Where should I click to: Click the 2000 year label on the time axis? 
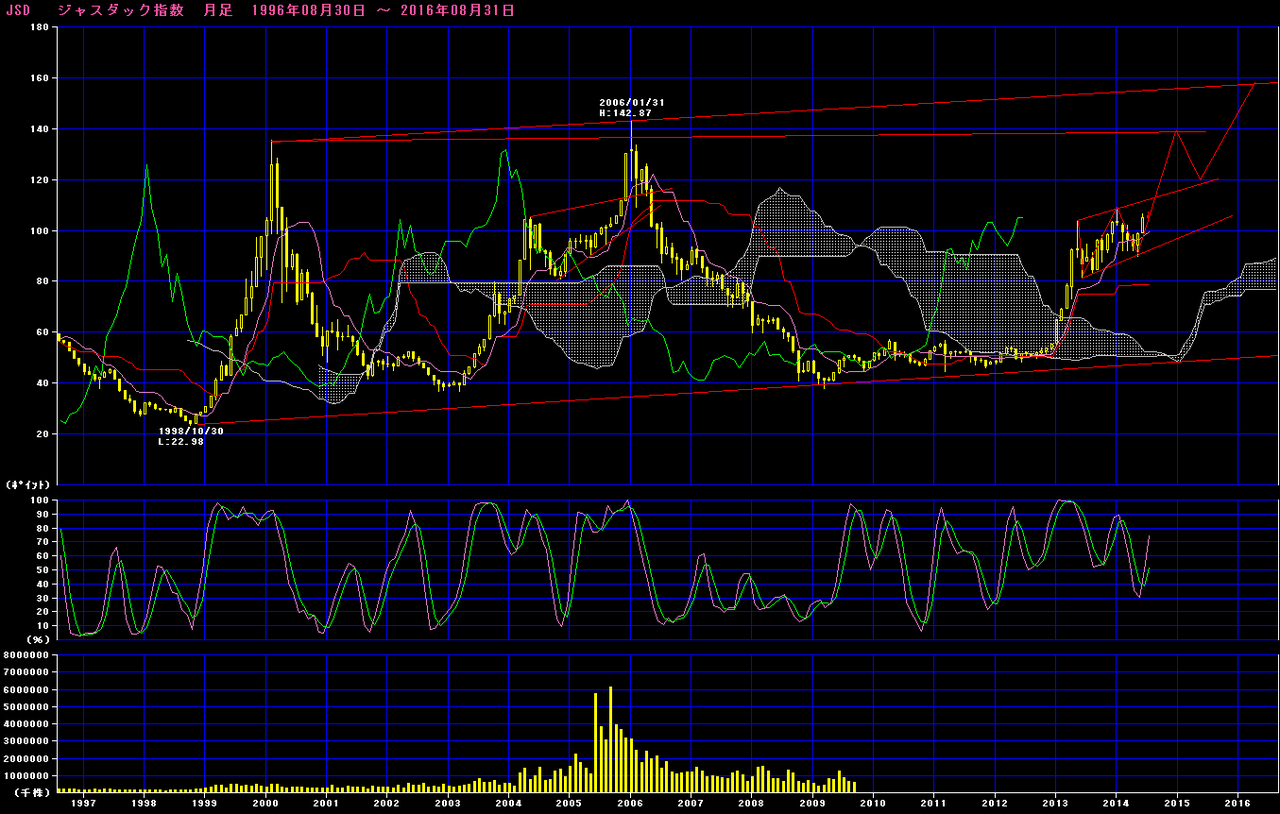(x=265, y=802)
